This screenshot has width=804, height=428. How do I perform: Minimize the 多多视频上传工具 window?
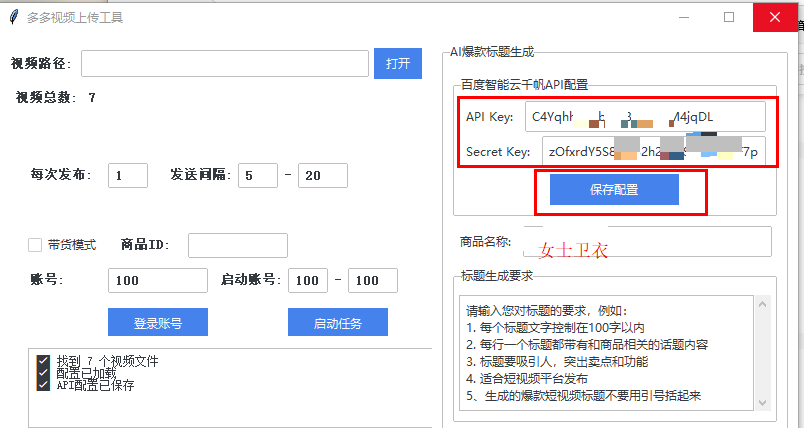[684, 17]
